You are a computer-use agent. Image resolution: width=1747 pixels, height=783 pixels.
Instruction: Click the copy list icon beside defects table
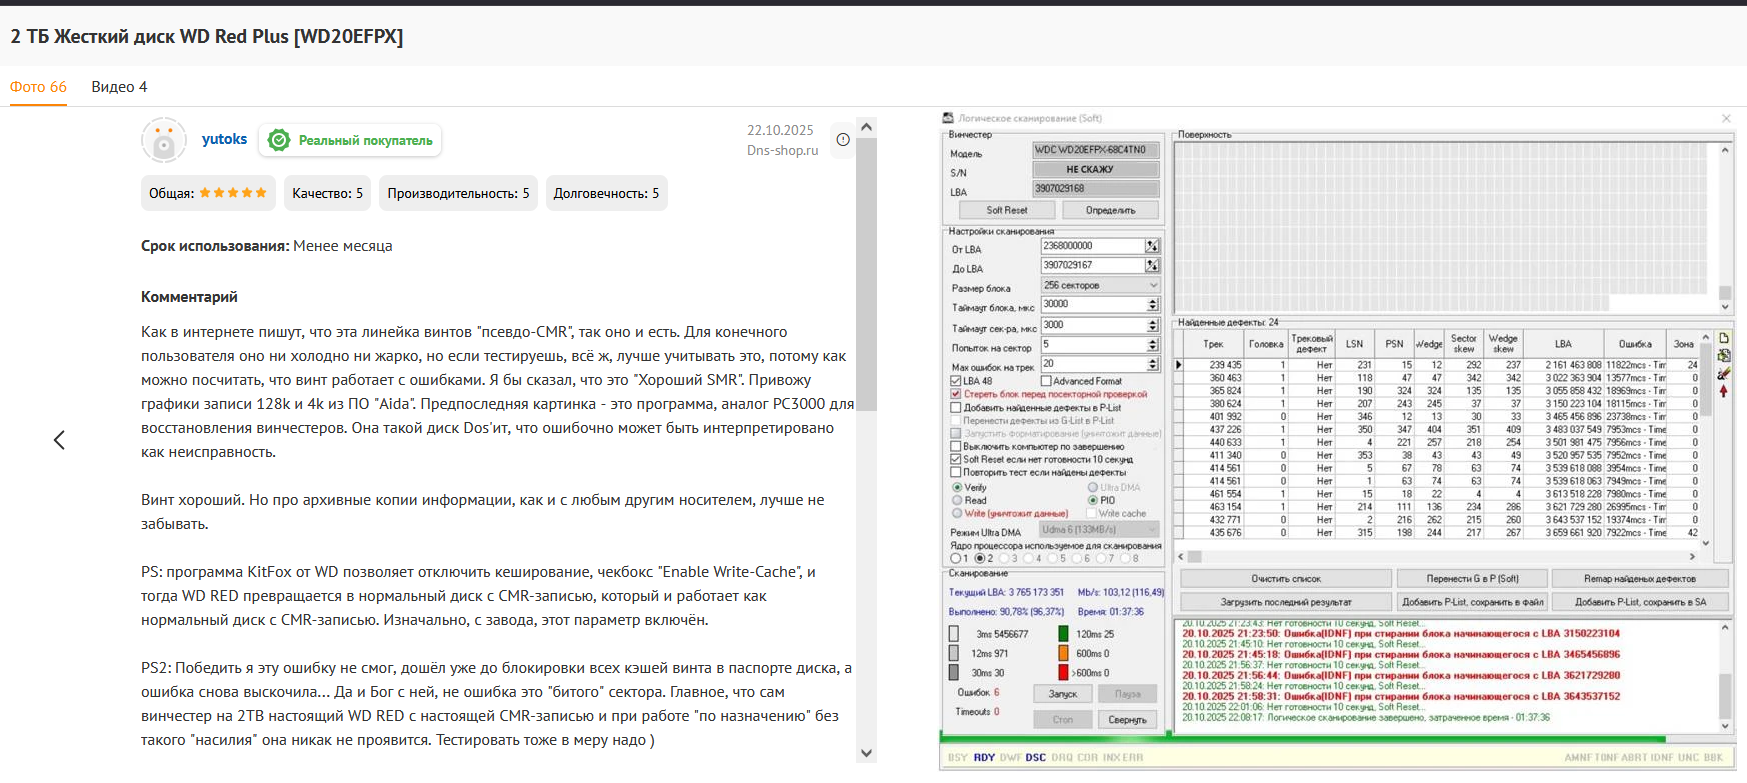1723,356
